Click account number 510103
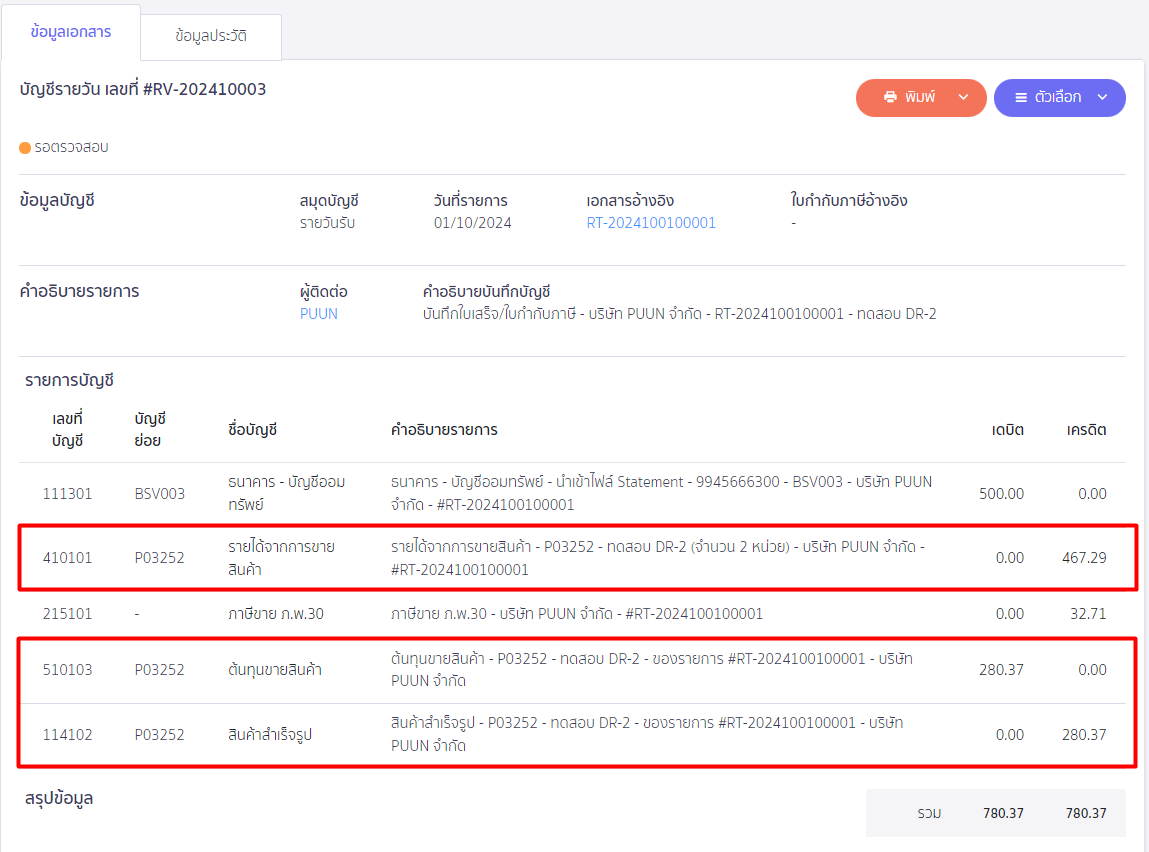Screen dimensions: 1149x852 [x=67, y=670]
